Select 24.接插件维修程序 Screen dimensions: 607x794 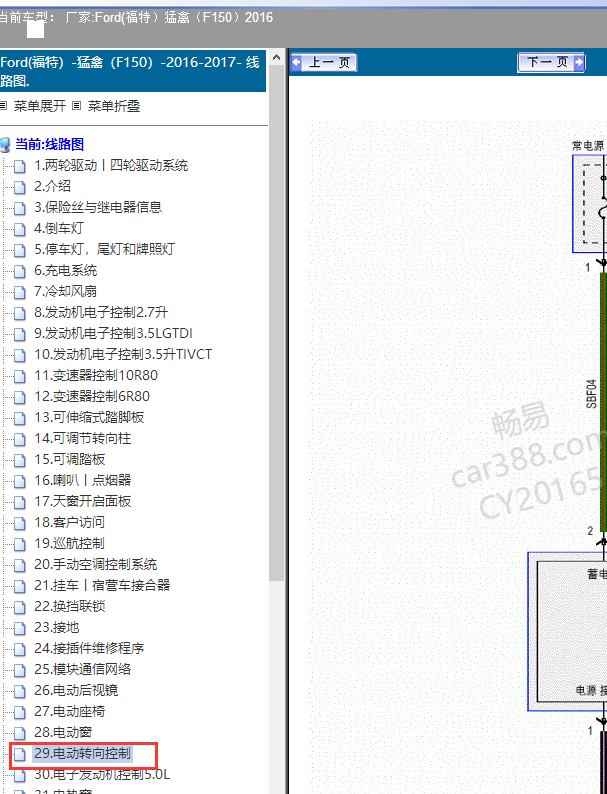click(x=89, y=648)
